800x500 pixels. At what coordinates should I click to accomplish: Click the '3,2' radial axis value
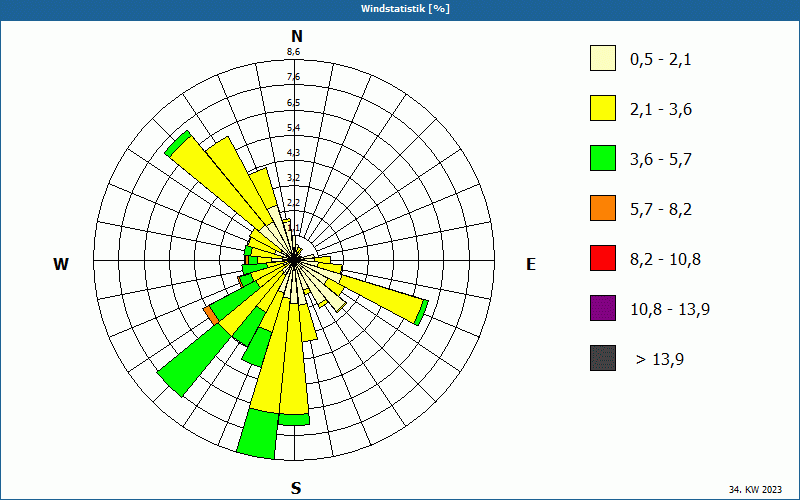293,178
